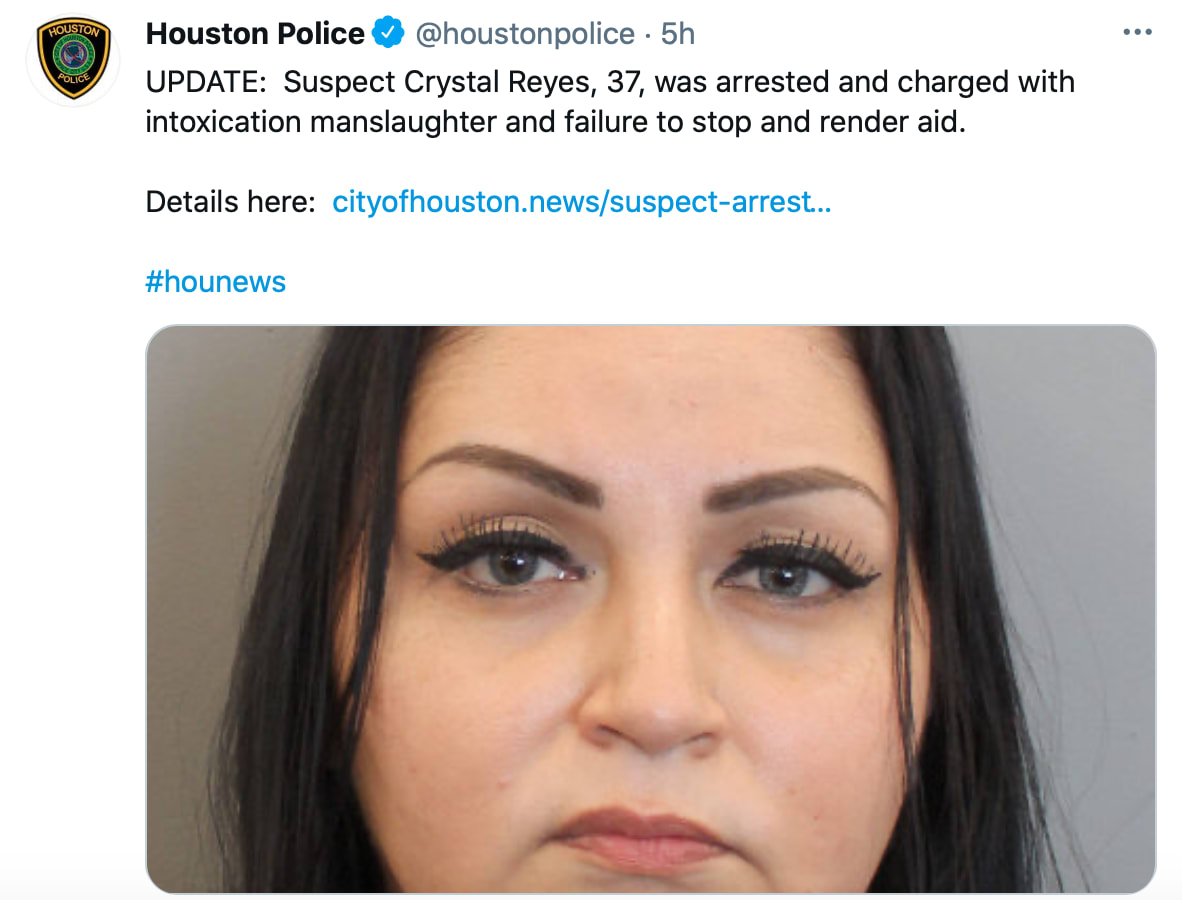Viewport: 1182px width, 900px height.
Task: Open the three-dot more options menu
Action: click(1137, 32)
